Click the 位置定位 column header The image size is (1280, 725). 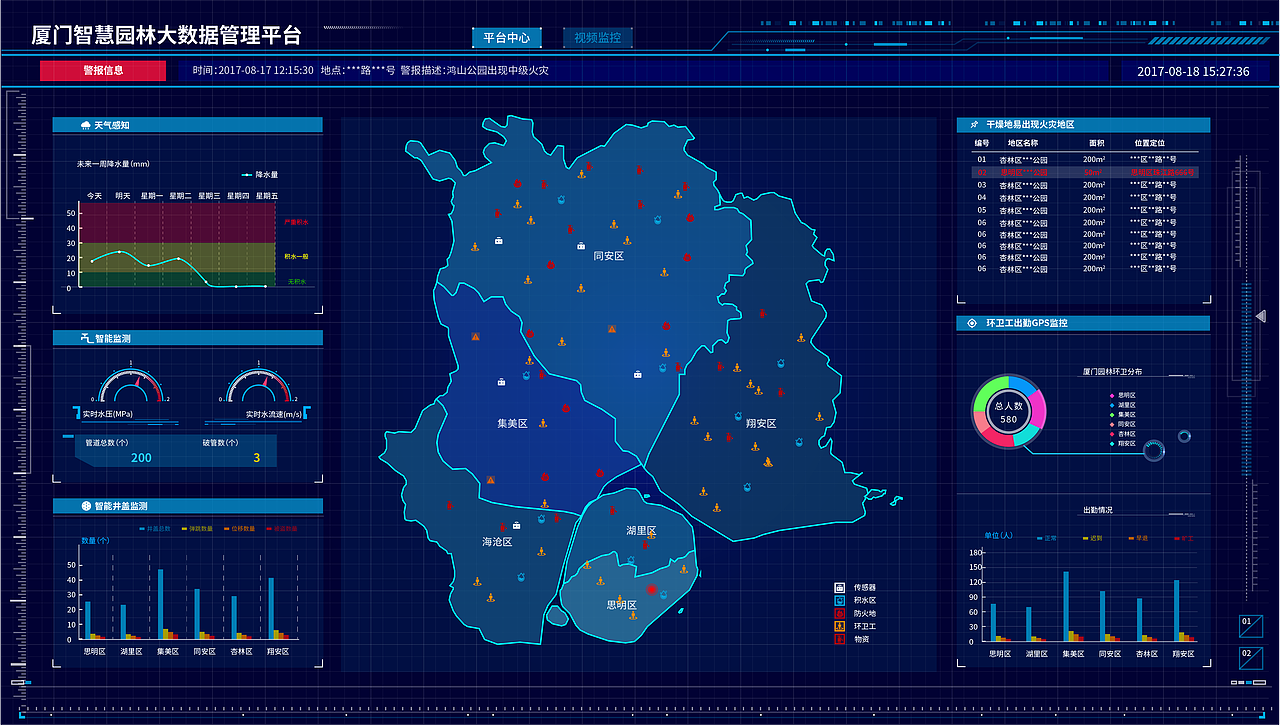[1149, 143]
